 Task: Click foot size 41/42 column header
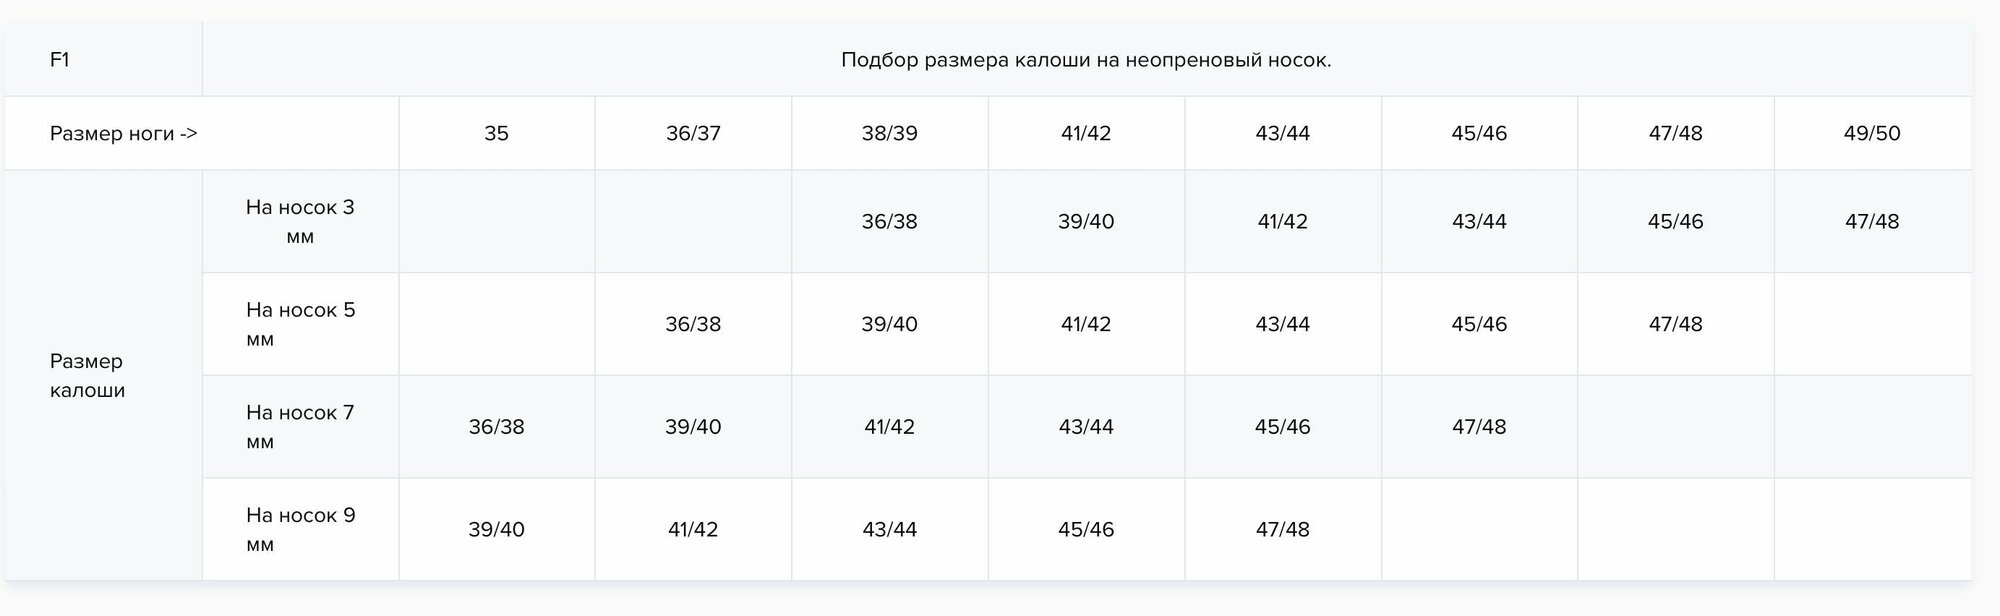pyautogui.click(x=1086, y=133)
